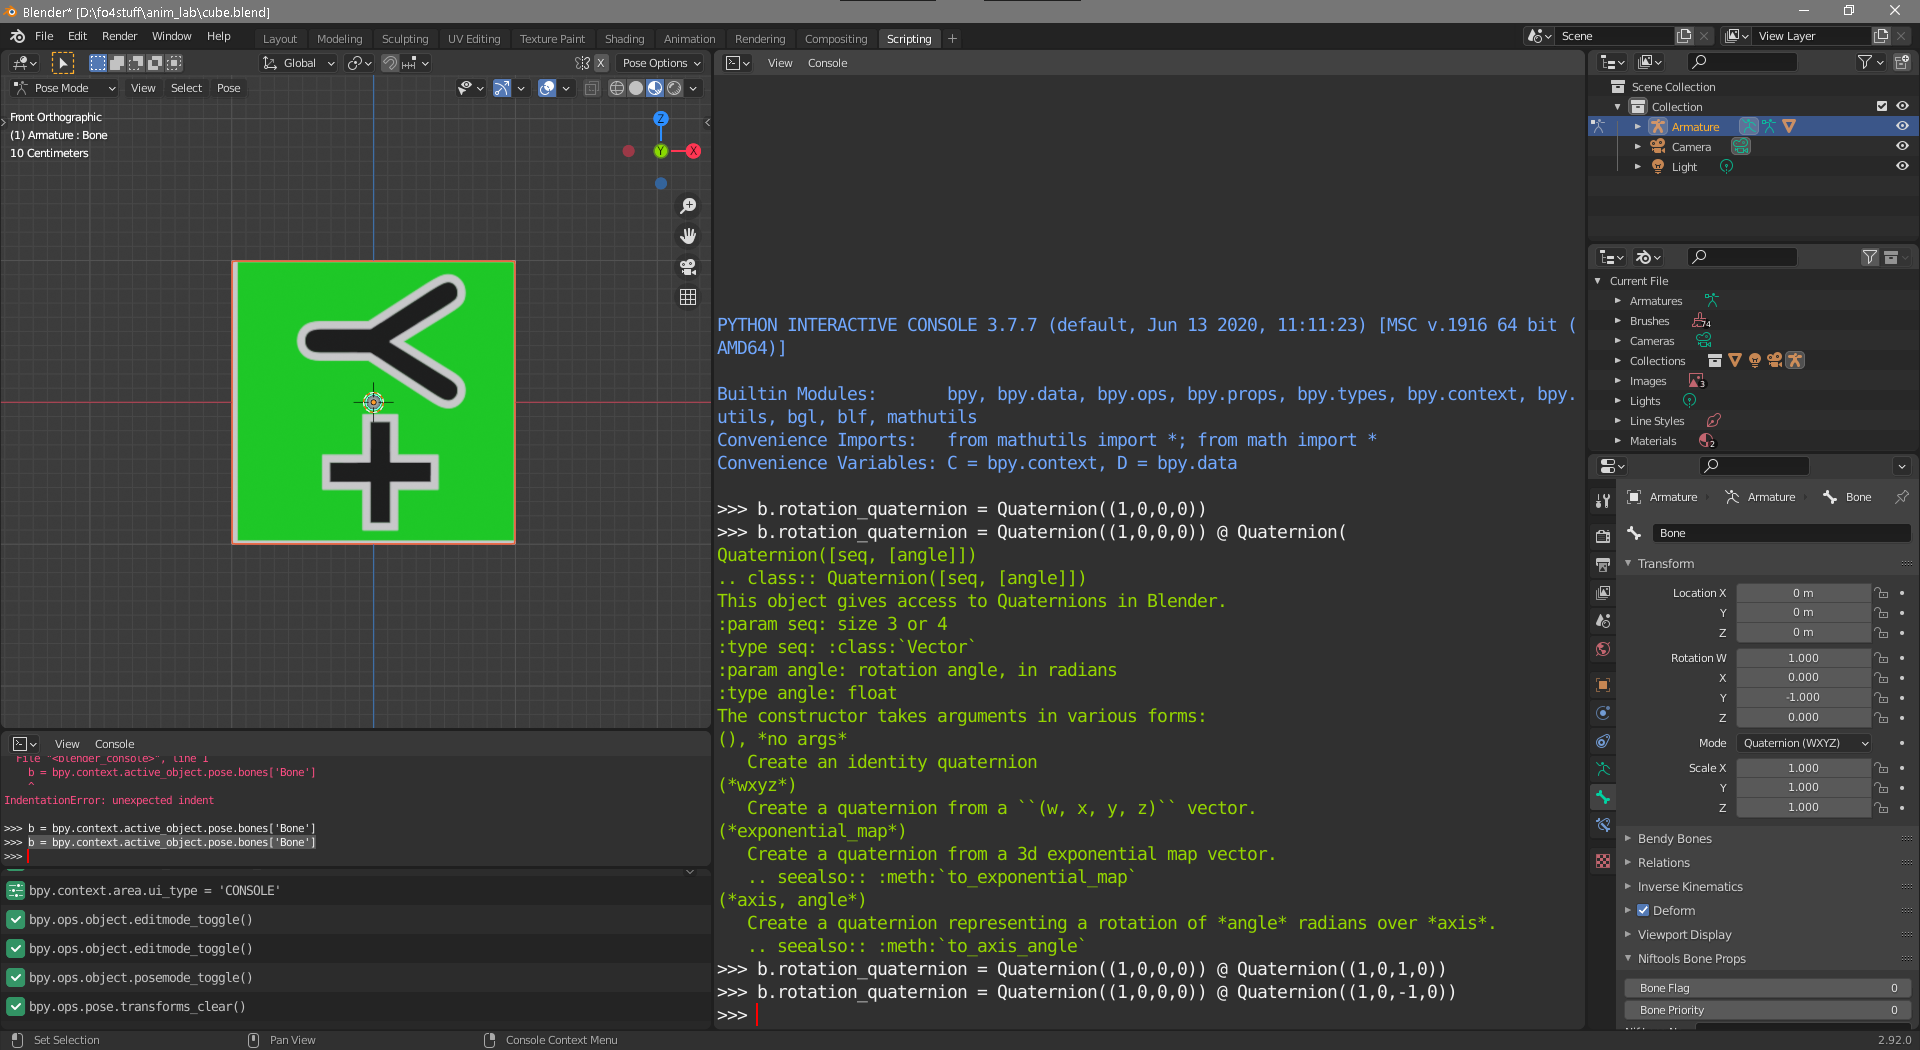This screenshot has height=1050, width=1920.
Task: Open the rotation Mode Quaternion dropdown
Action: (x=1804, y=743)
